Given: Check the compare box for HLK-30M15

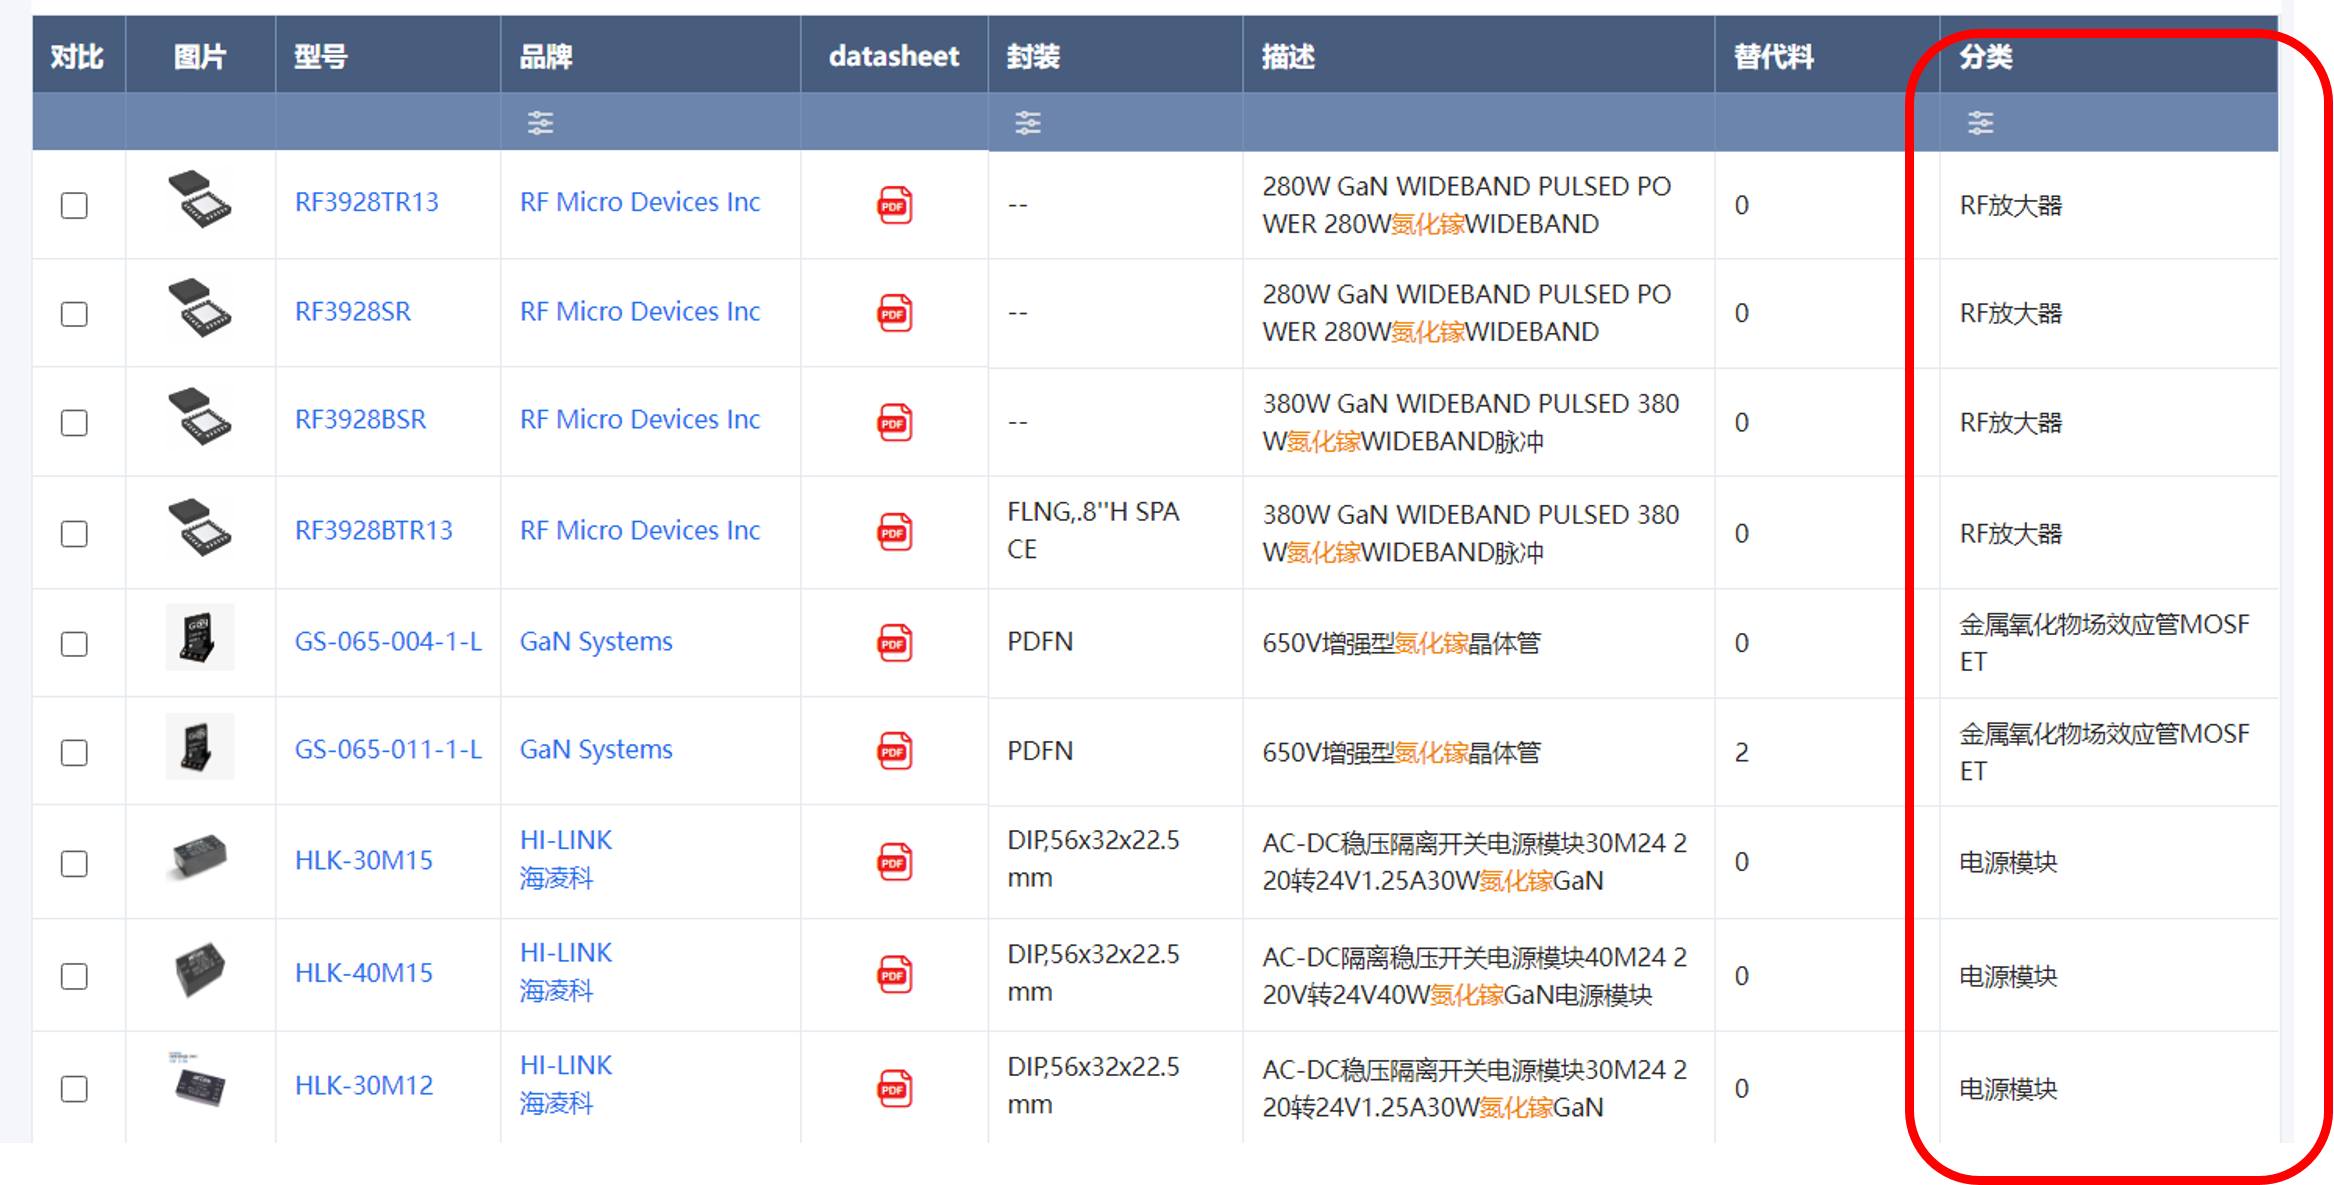Looking at the screenshot, I should (x=74, y=863).
